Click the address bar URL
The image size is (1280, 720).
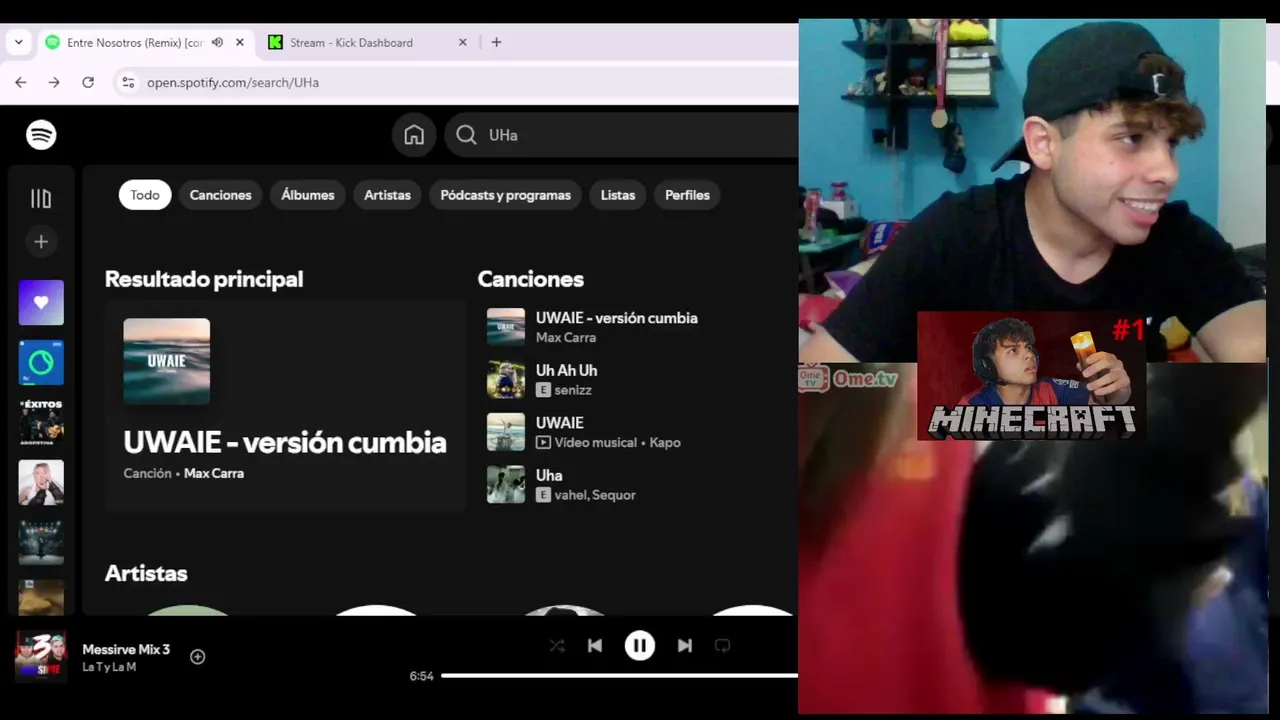pyautogui.click(x=233, y=82)
